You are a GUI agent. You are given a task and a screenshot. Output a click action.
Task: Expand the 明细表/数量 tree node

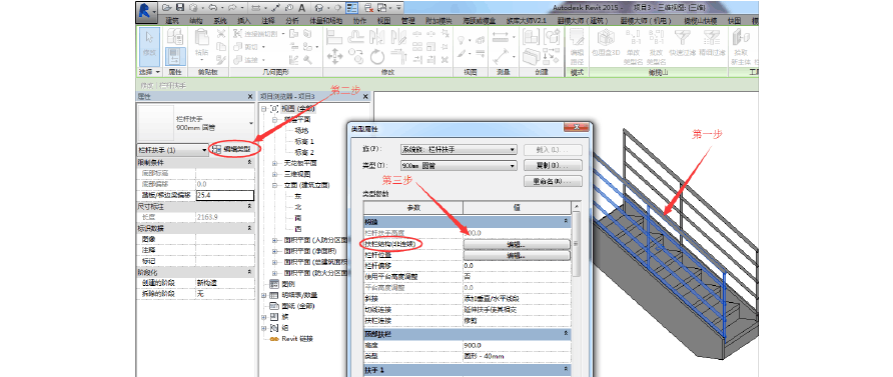click(x=264, y=295)
